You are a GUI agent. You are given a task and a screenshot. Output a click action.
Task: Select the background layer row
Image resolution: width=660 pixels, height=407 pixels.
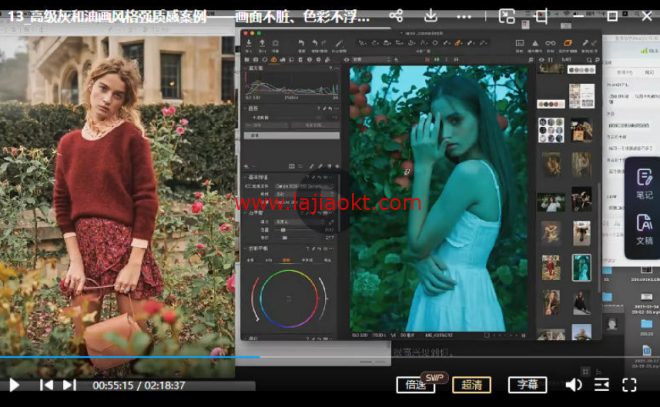point(292,136)
